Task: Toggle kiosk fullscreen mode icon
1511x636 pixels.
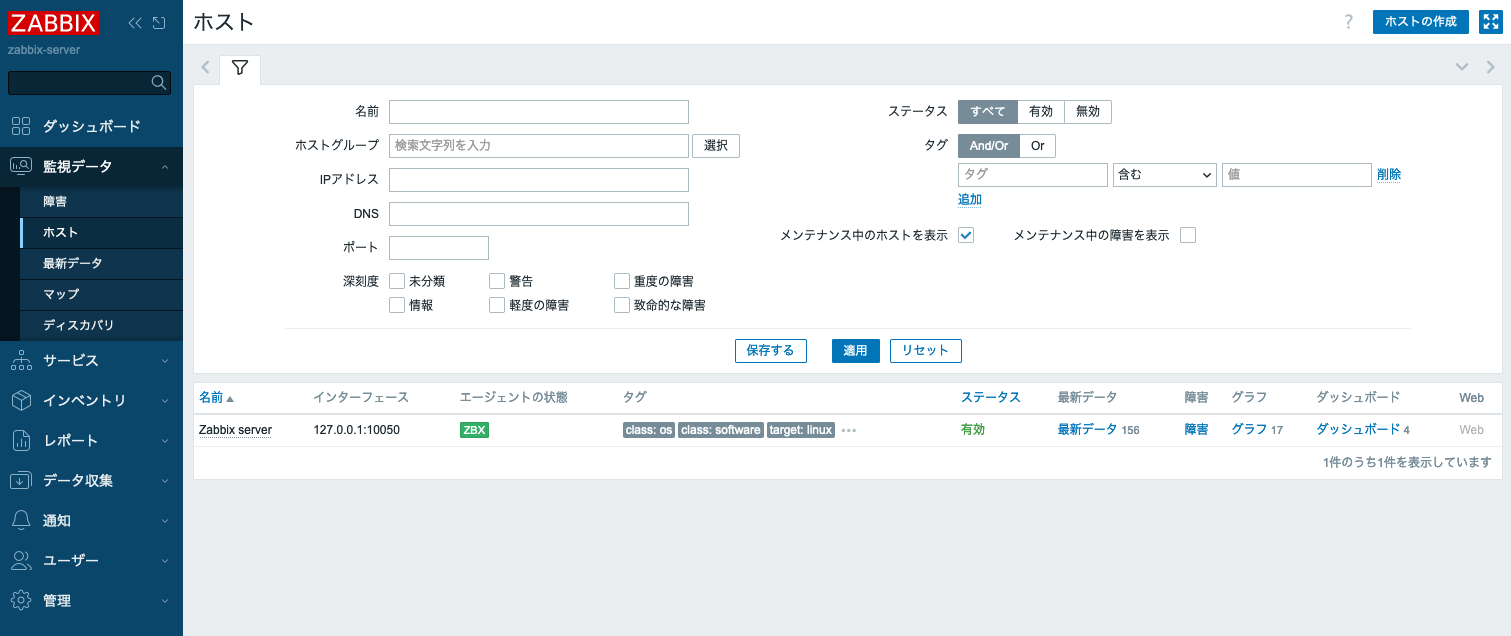Action: 1490,22
